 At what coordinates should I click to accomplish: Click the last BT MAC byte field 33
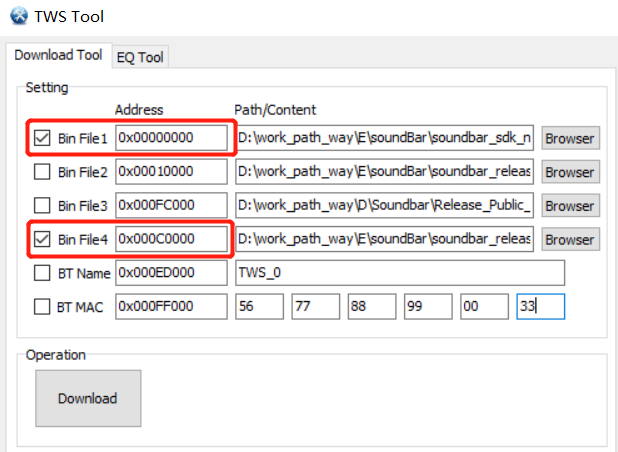(x=540, y=307)
